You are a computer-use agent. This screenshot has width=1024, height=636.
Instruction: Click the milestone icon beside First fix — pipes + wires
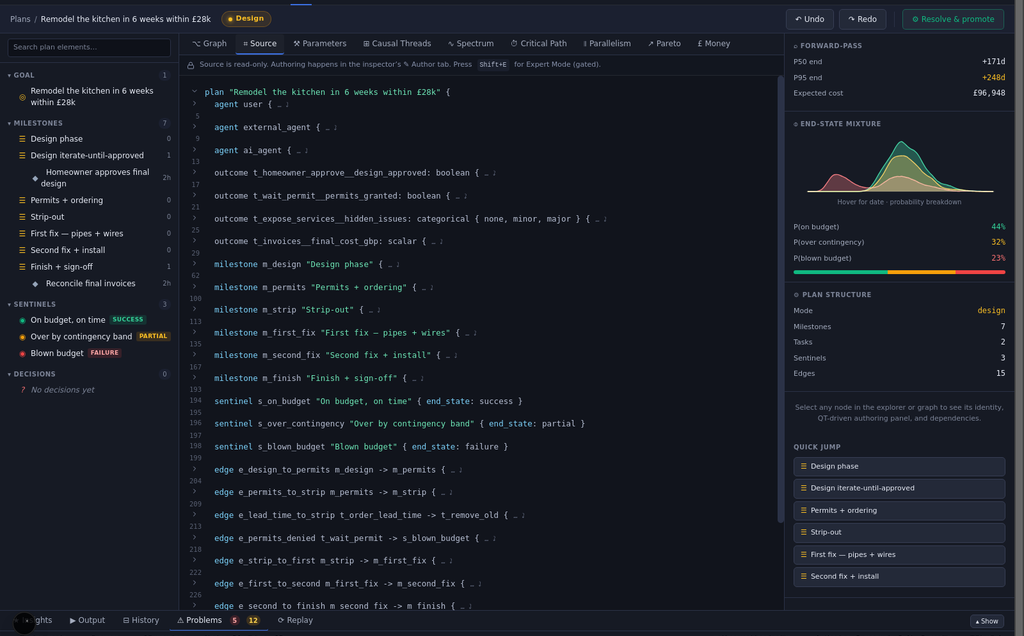click(22, 234)
